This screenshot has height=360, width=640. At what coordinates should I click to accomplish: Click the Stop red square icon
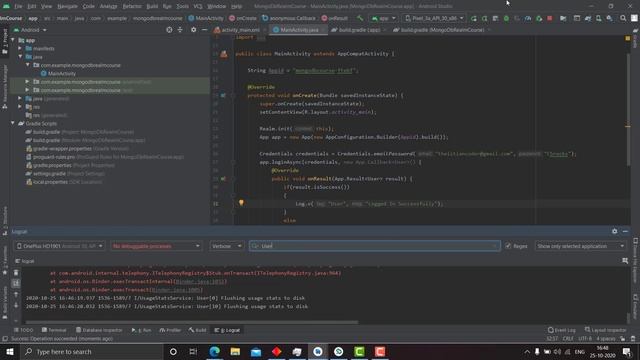550,18
